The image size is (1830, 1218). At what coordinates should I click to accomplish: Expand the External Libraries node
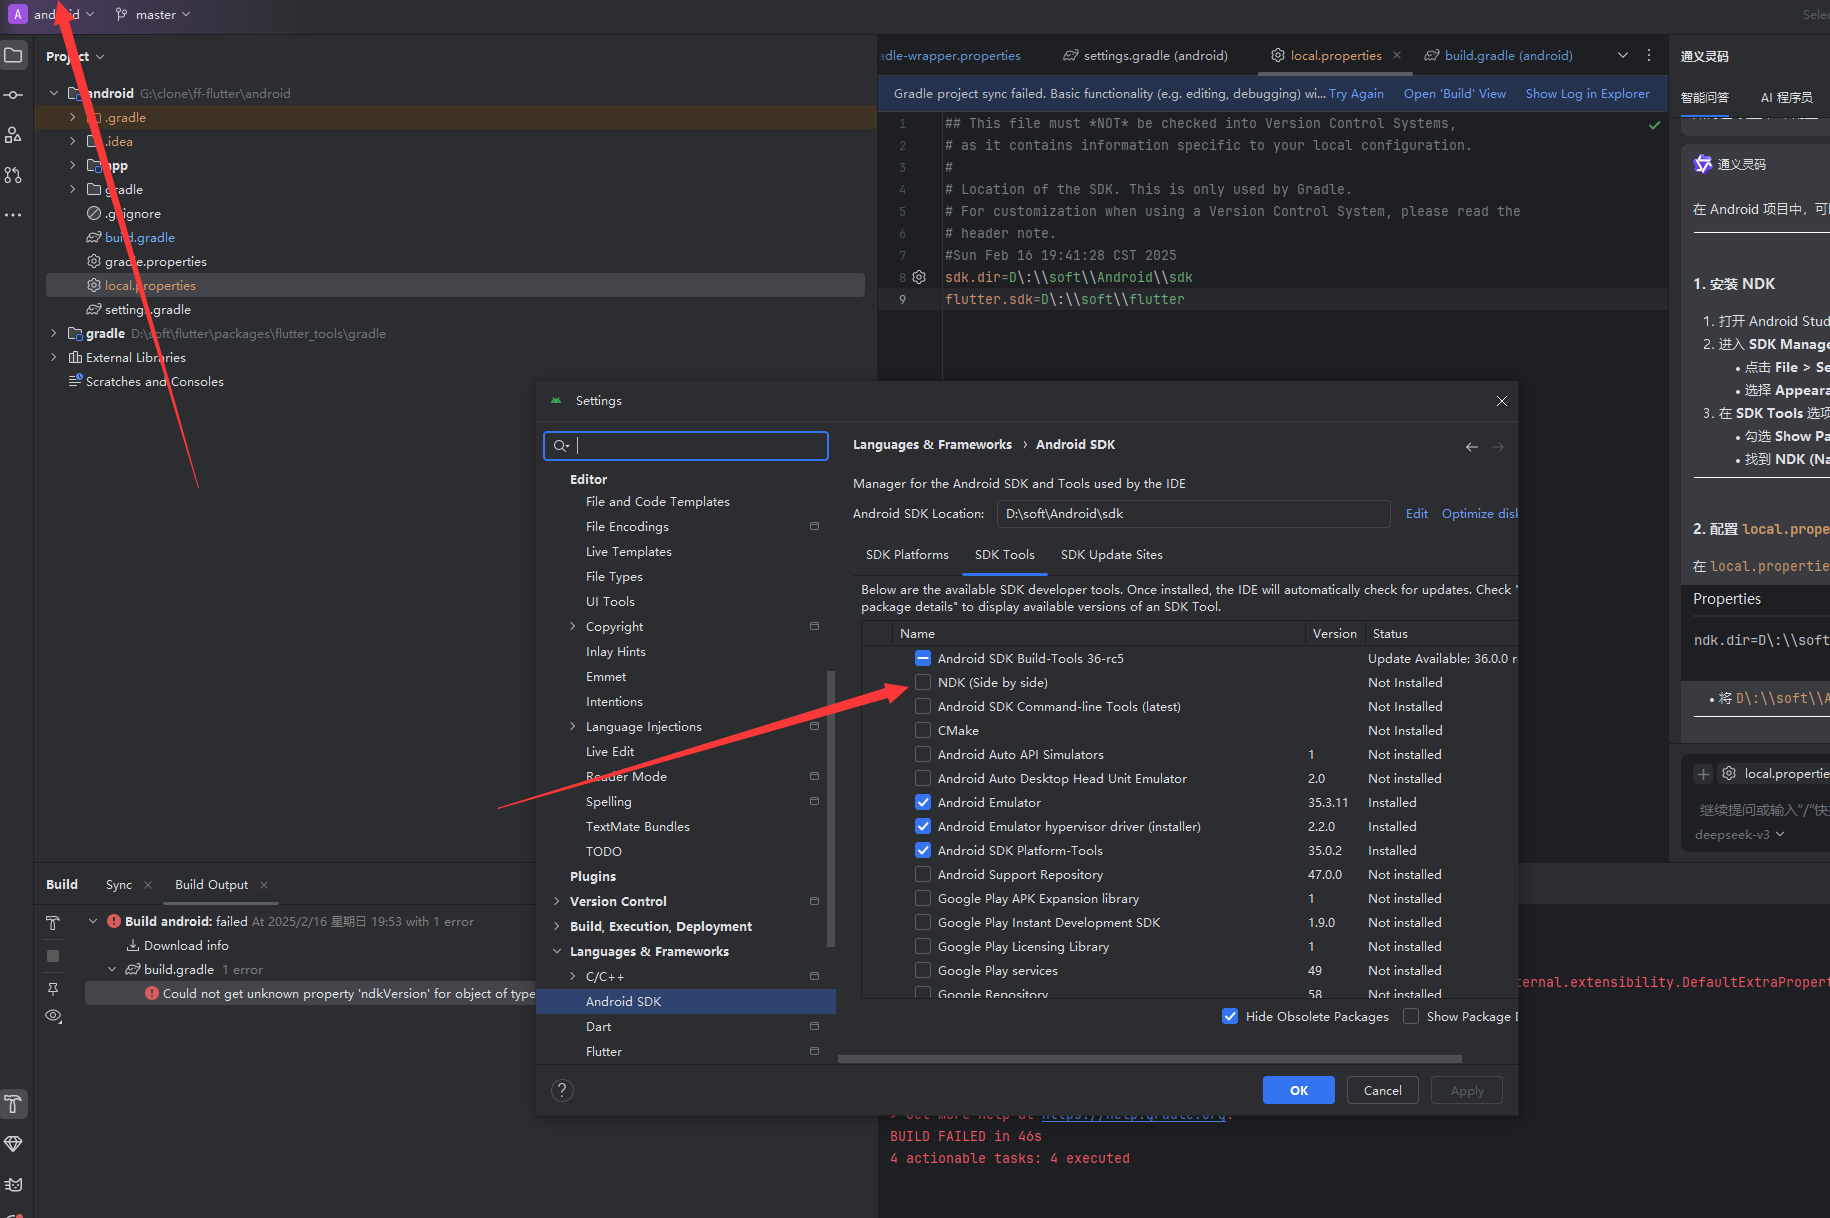(54, 357)
